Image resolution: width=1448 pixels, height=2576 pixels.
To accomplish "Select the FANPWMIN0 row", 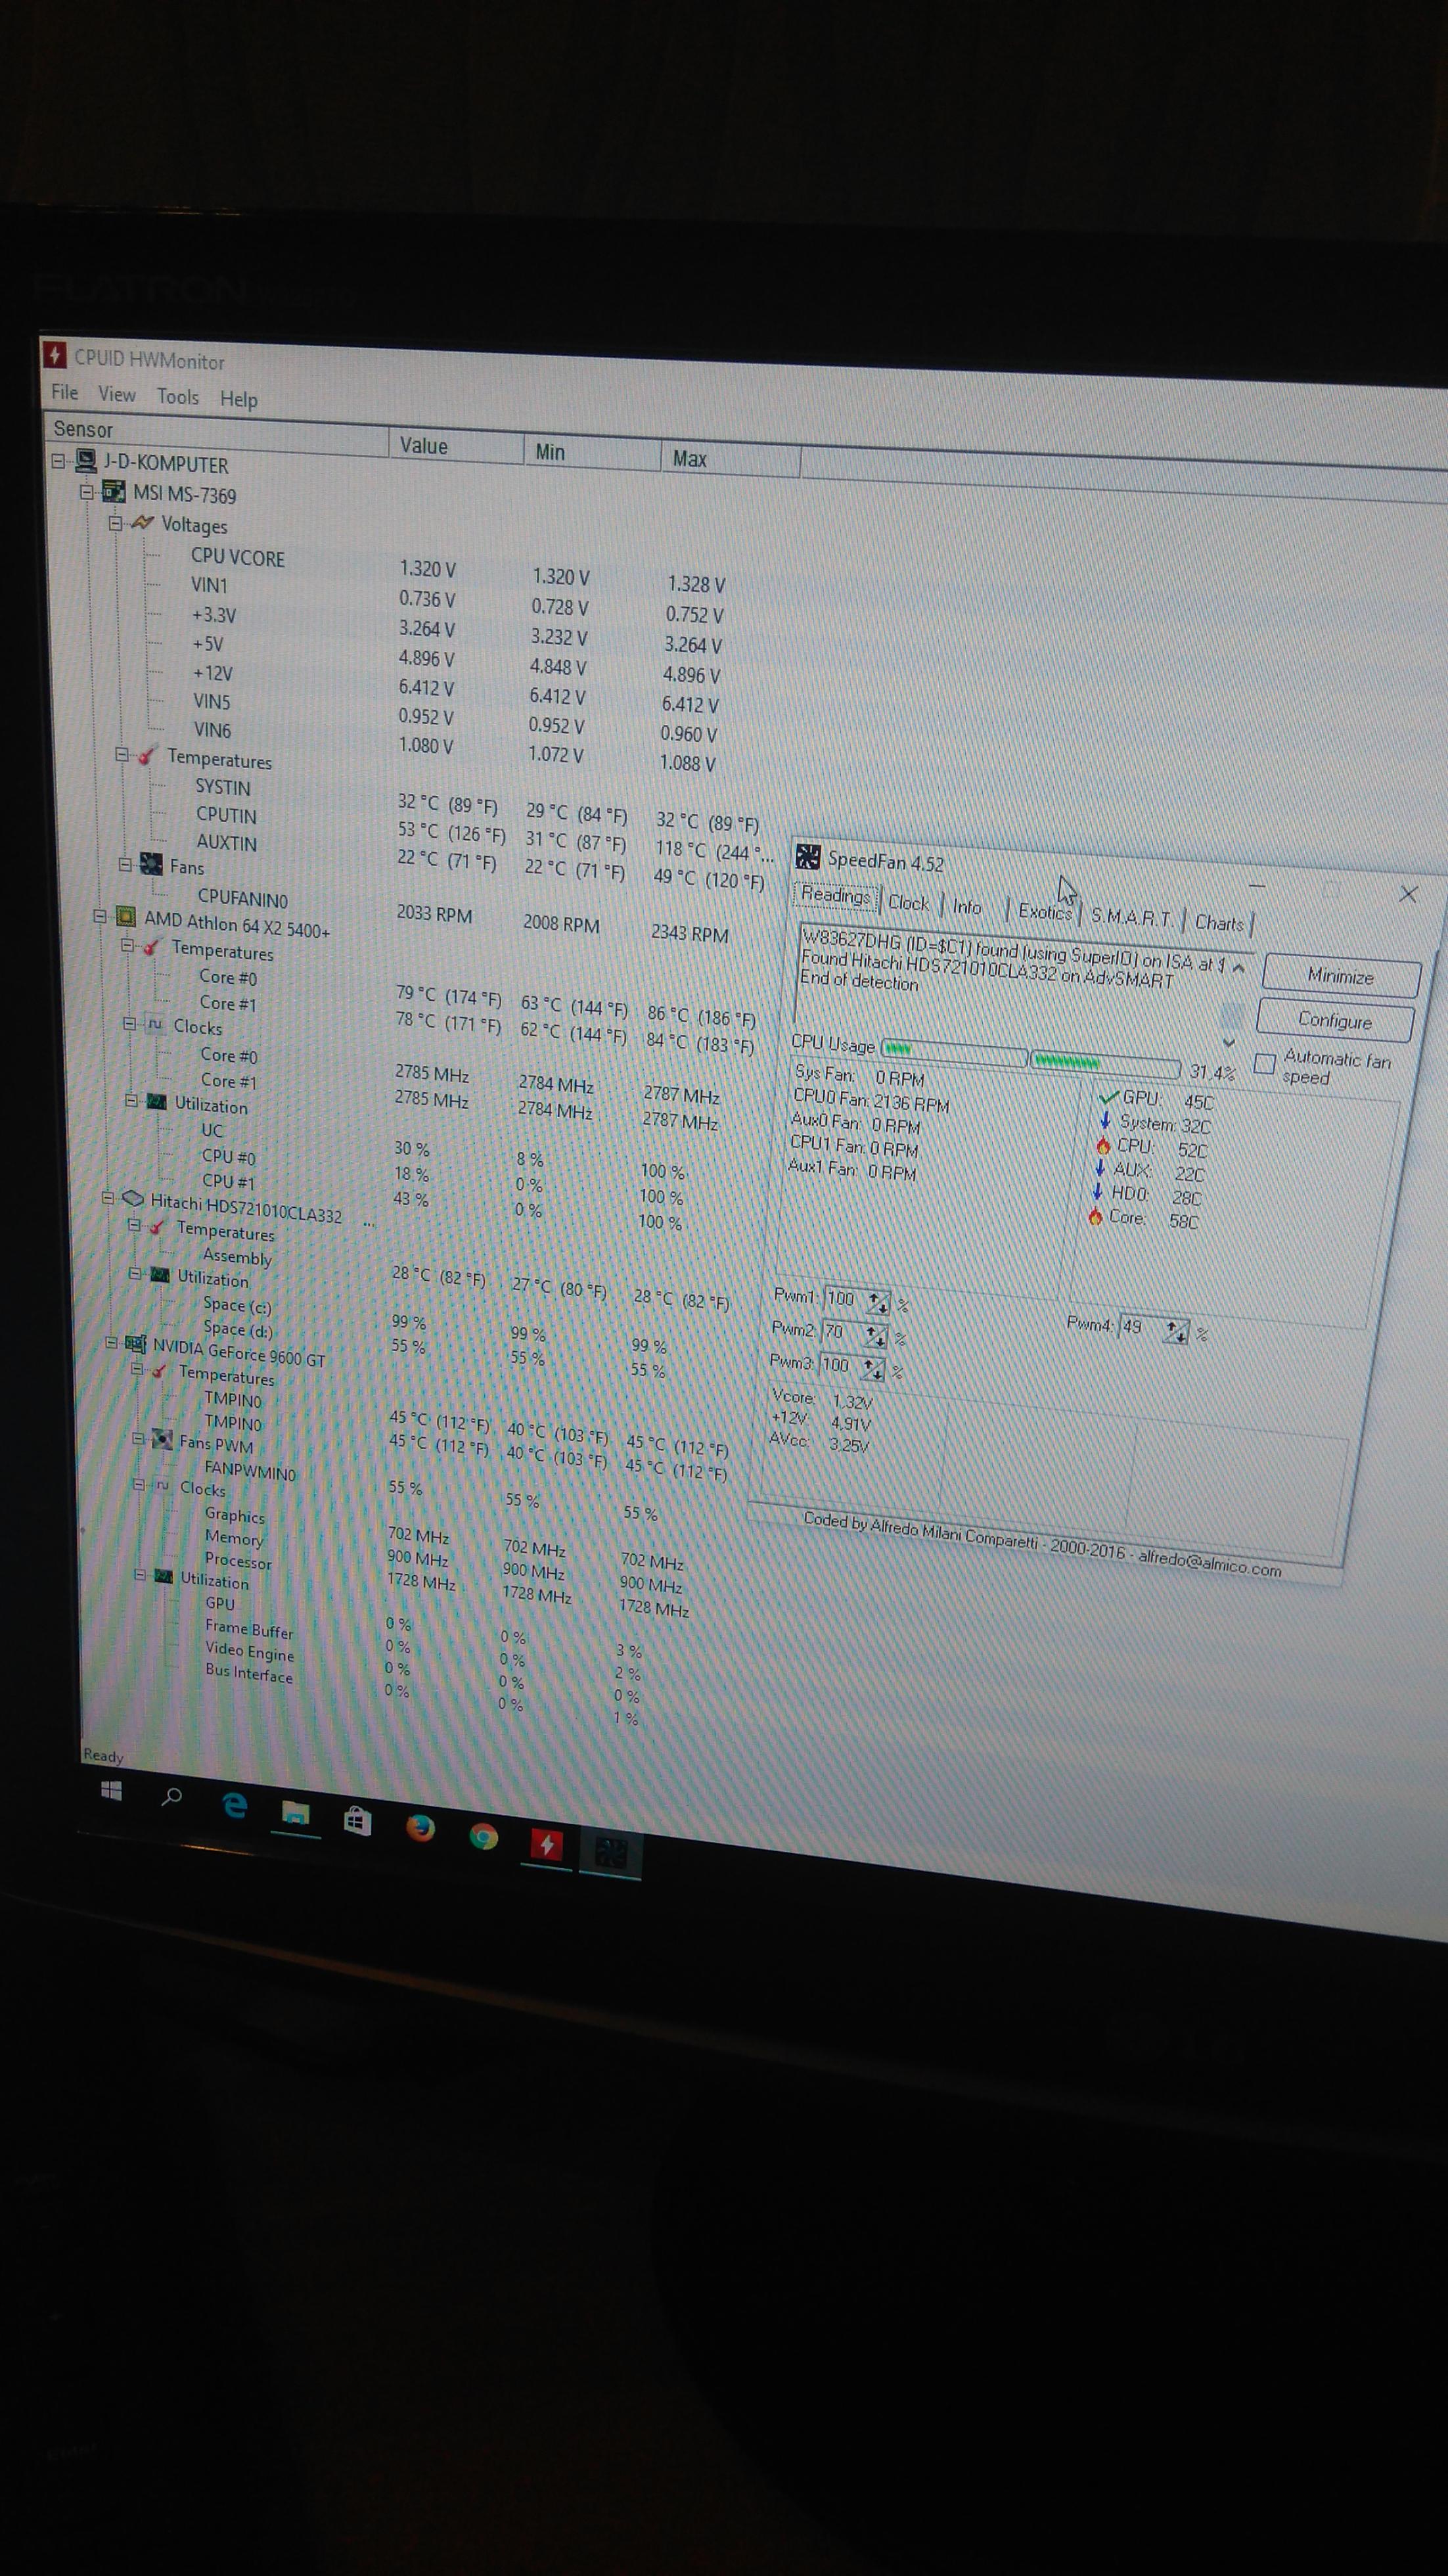I will tap(250, 1470).
